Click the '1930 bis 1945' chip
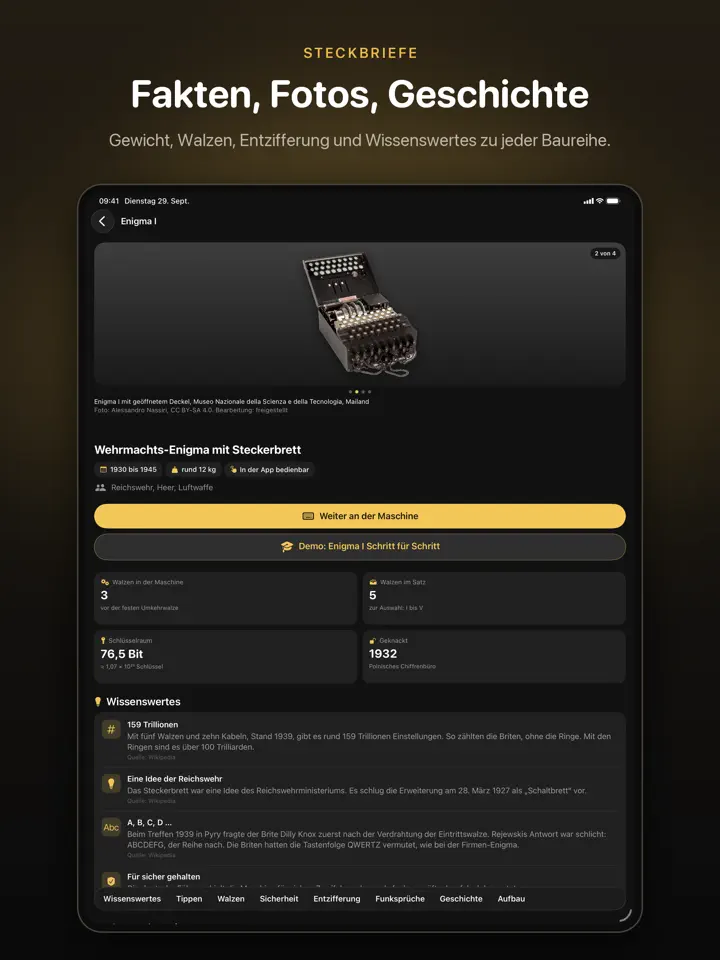 point(129,470)
